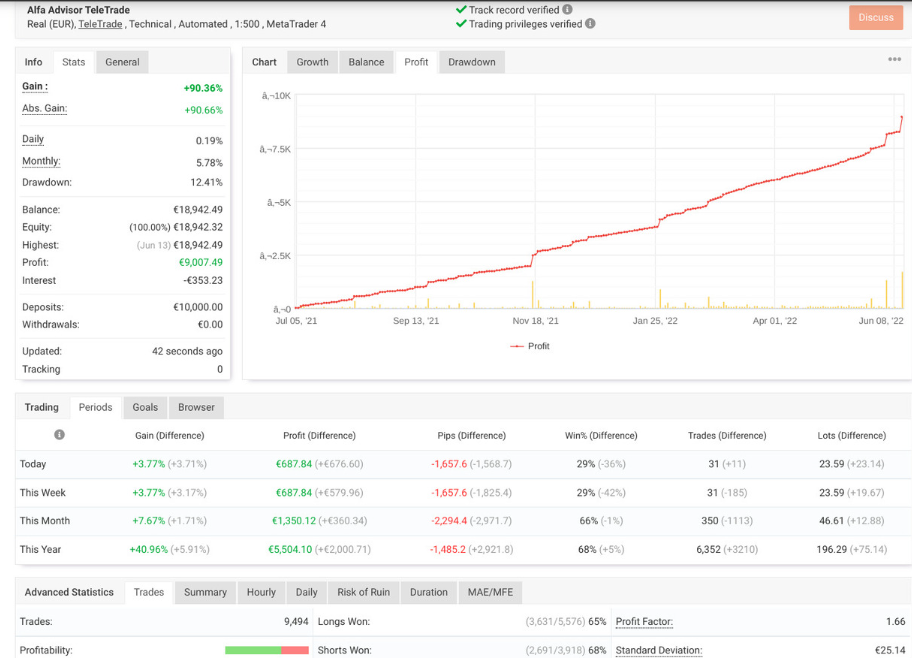This screenshot has height=658, width=912.
Task: Open the Drawdown chart tab
Action: (x=472, y=61)
